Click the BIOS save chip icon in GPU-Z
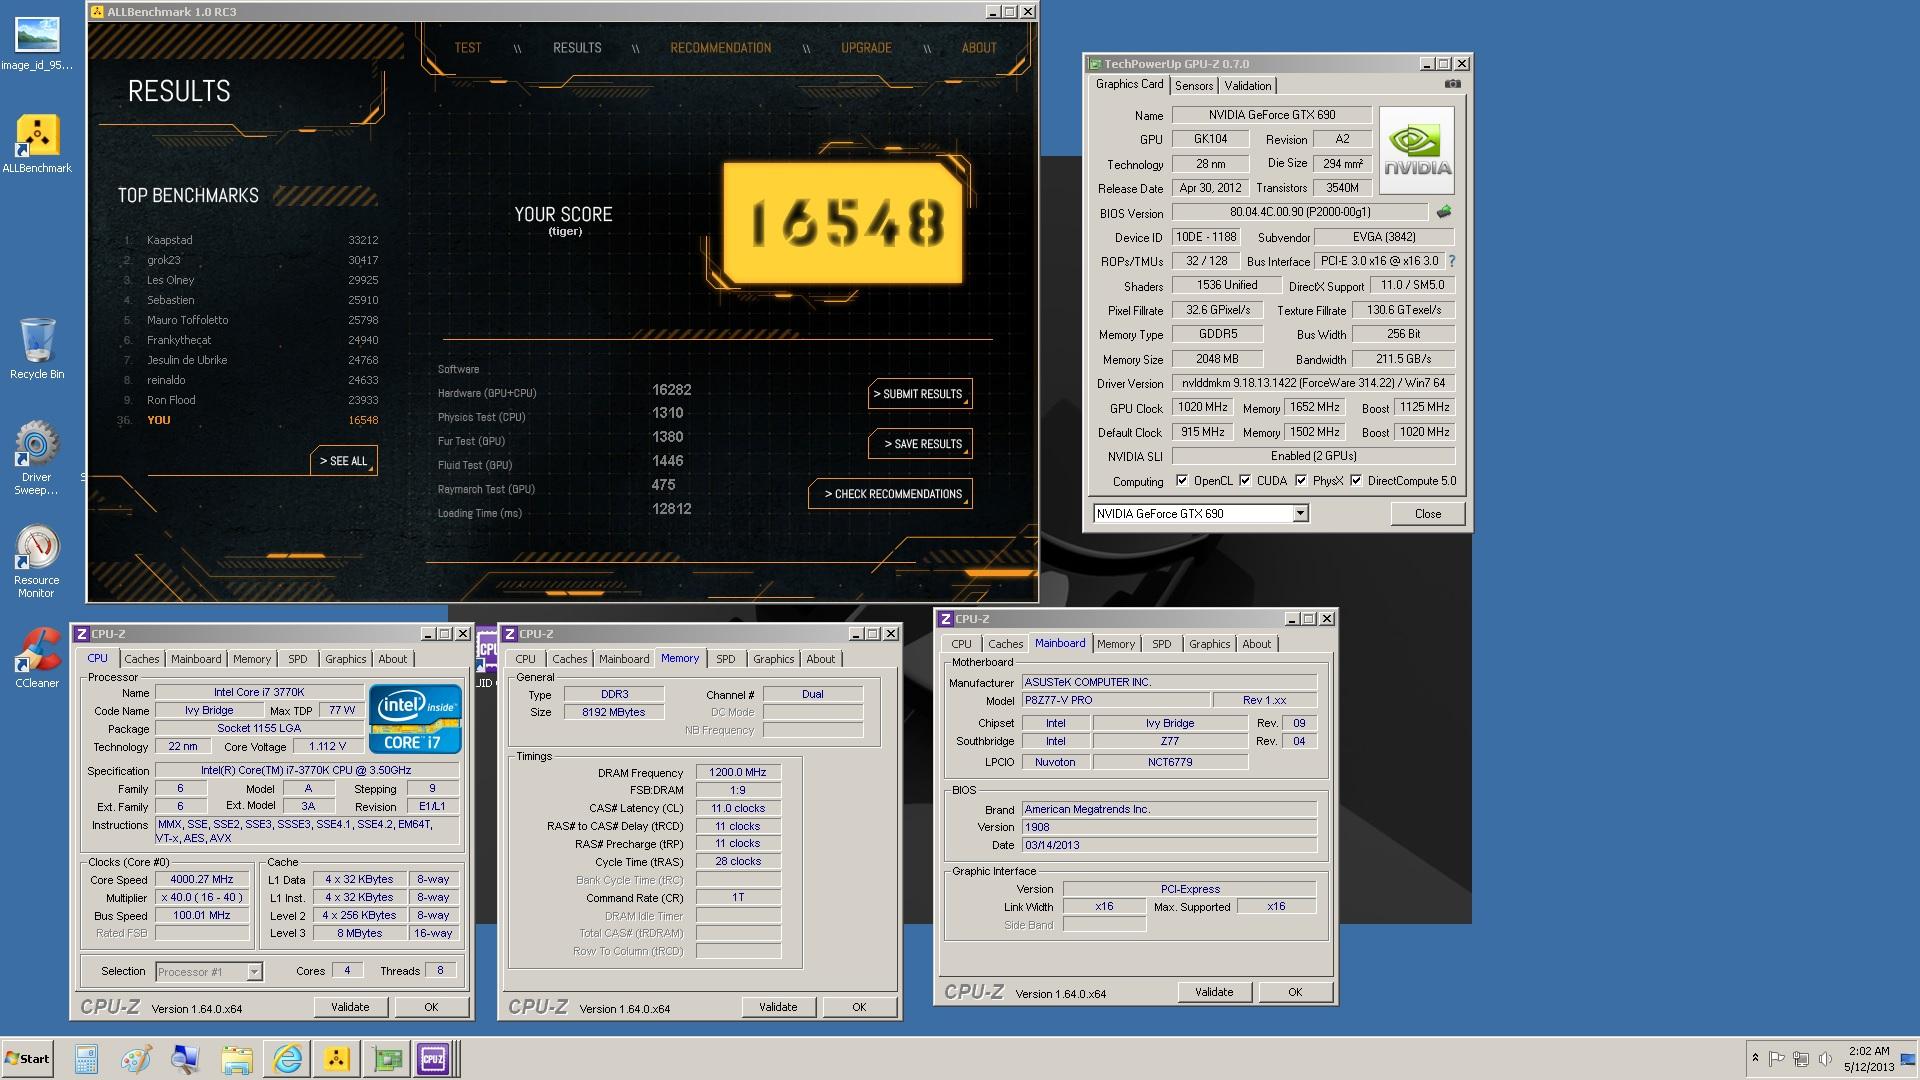 coord(1444,212)
